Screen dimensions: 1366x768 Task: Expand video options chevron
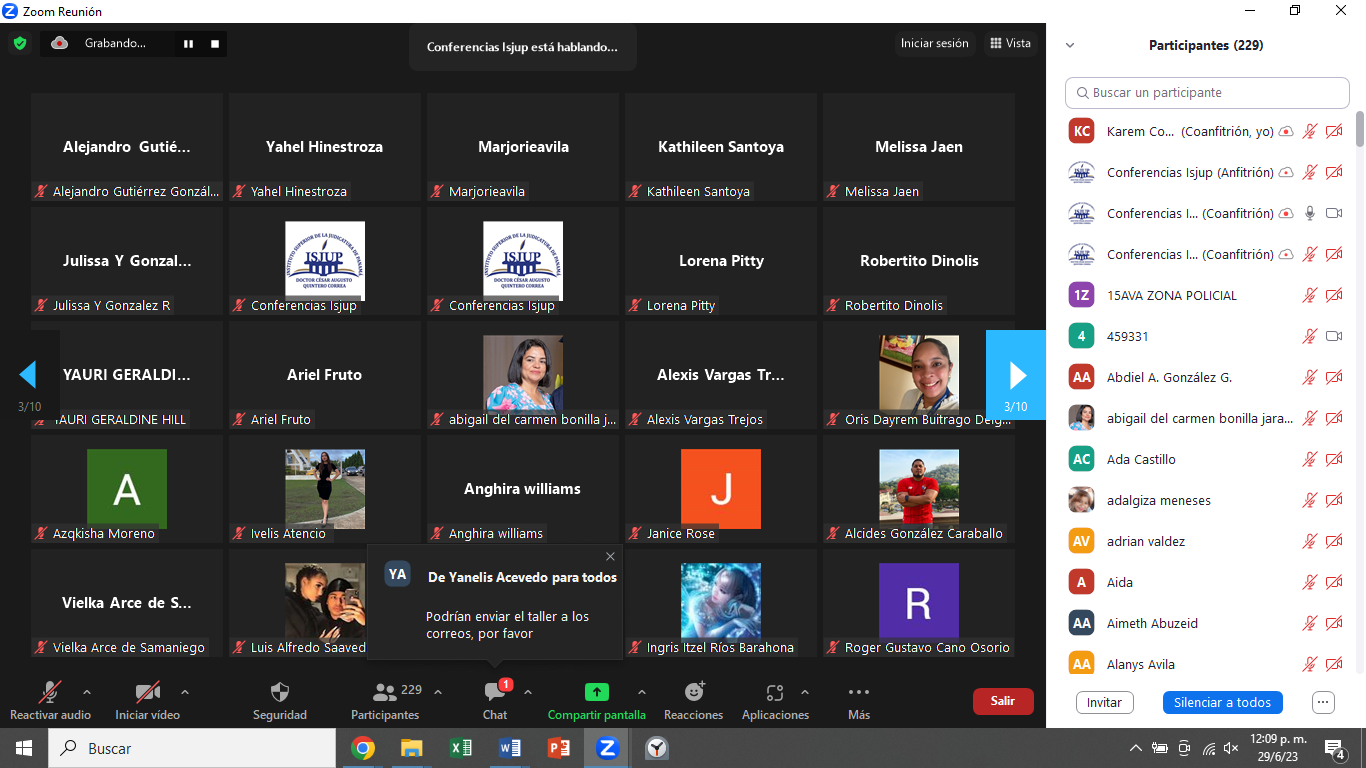pos(185,692)
